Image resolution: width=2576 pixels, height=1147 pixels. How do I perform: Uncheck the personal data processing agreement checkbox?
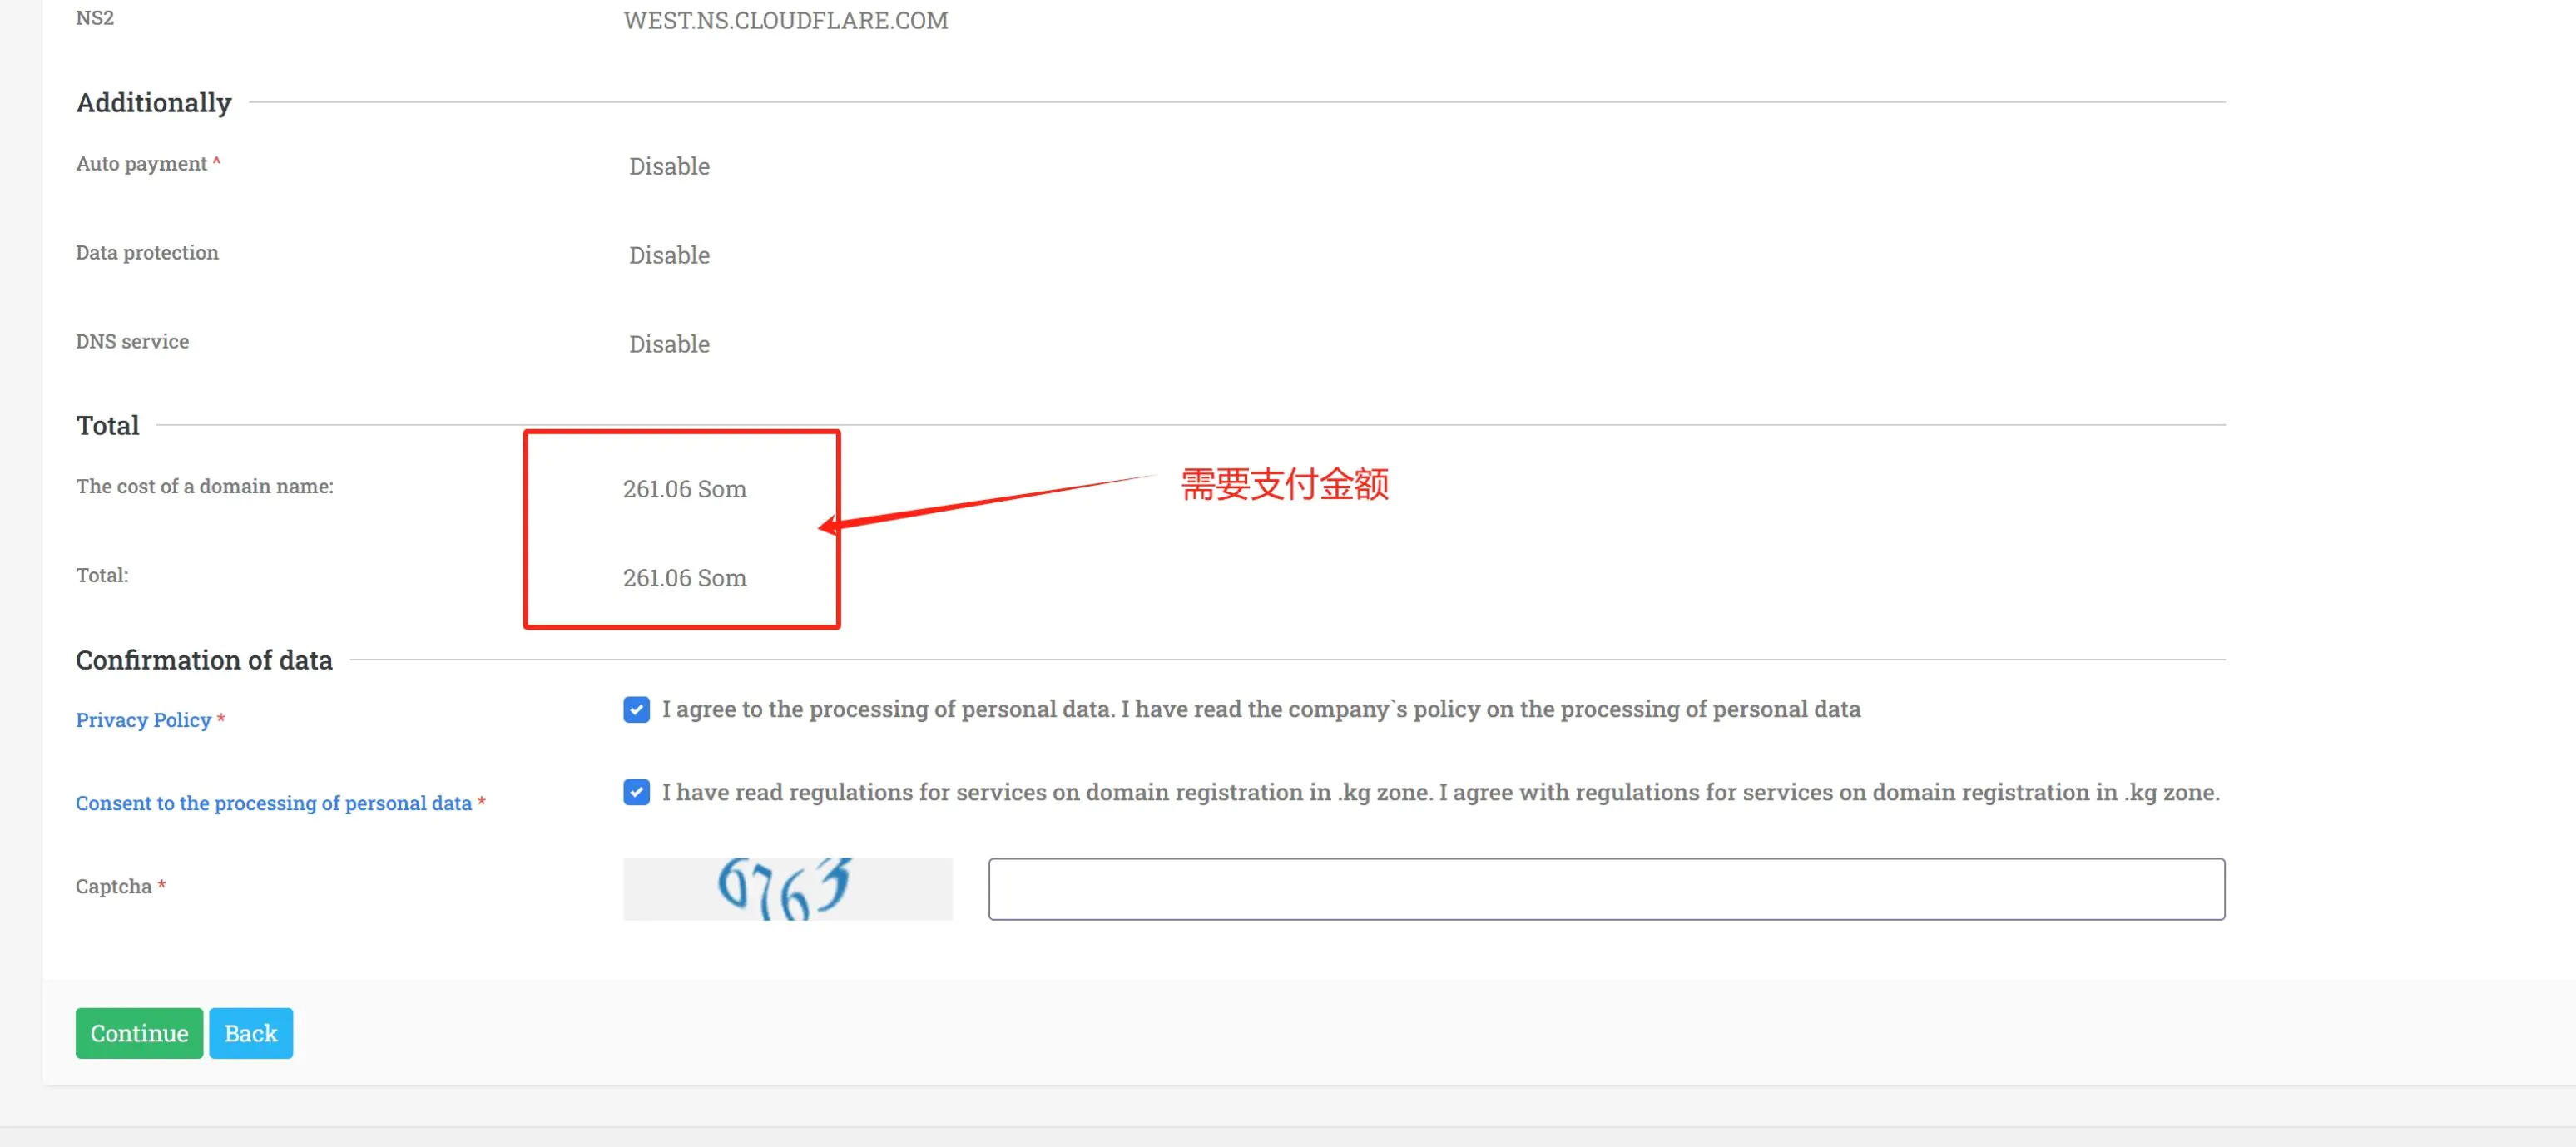[x=636, y=710]
